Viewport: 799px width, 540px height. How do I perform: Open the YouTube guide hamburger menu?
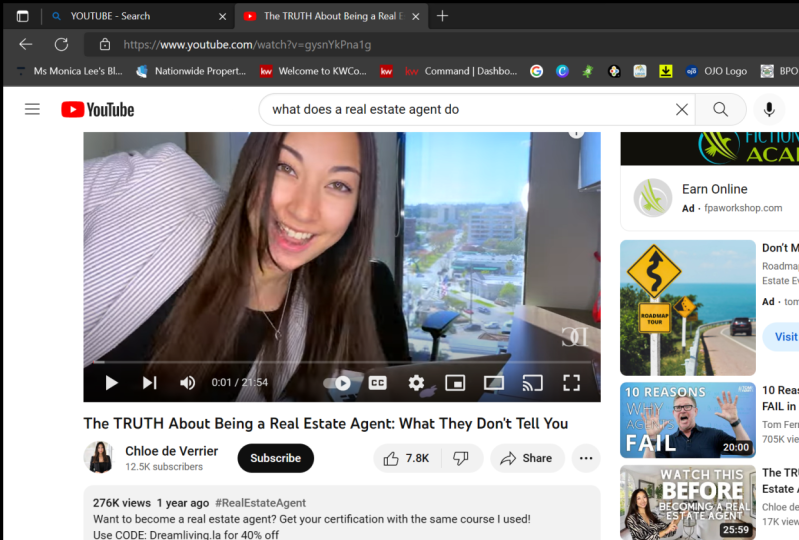(x=32, y=109)
